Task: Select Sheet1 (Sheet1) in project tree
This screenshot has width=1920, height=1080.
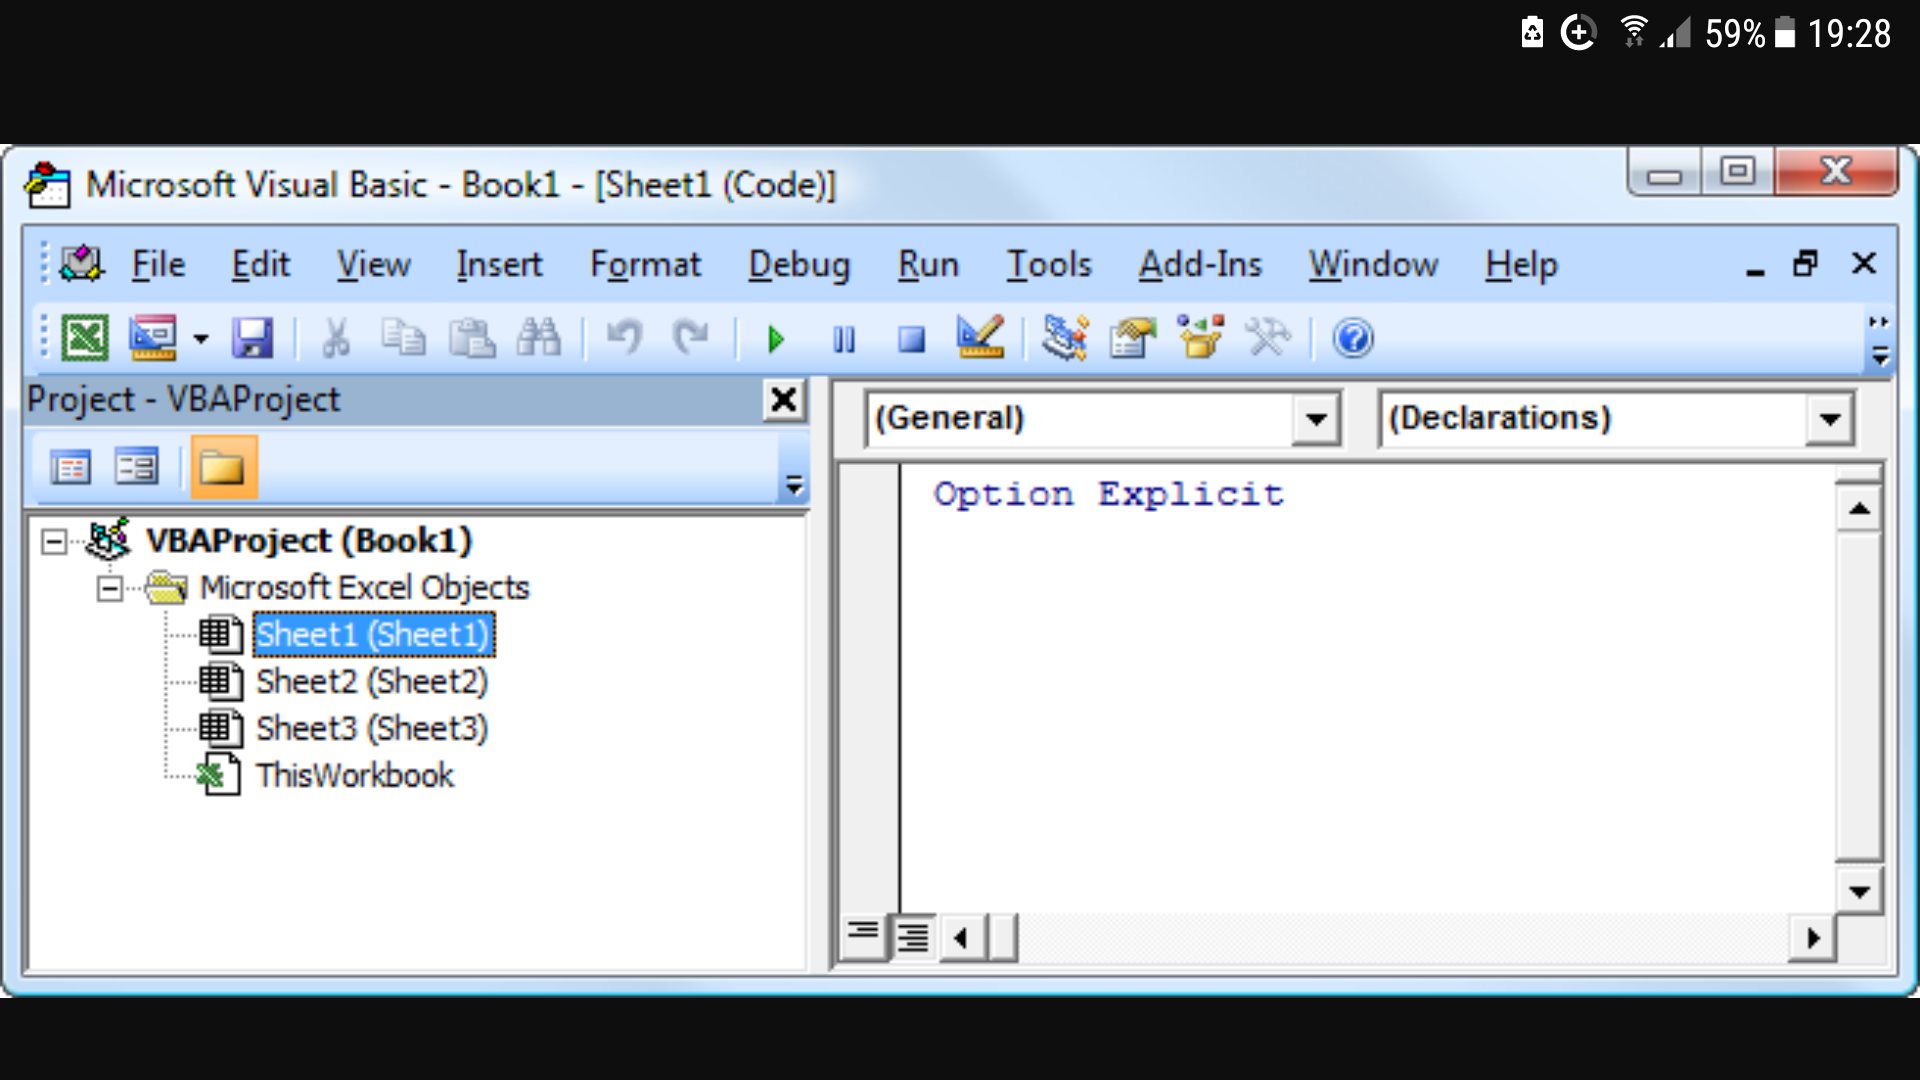Action: click(373, 635)
